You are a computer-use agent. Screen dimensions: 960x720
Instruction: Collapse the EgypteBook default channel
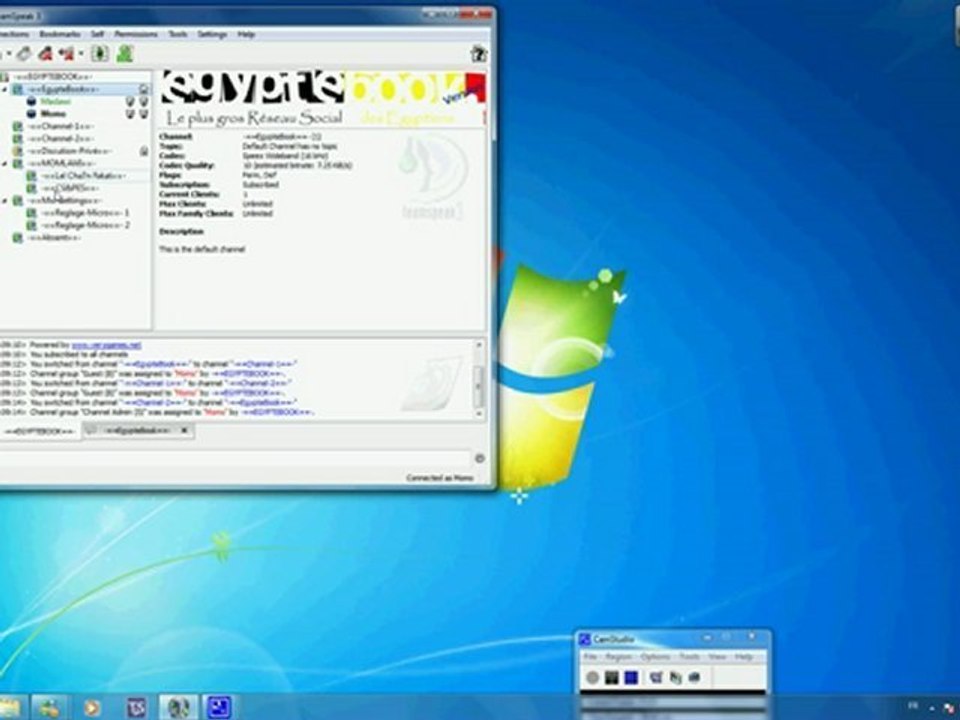5,90
